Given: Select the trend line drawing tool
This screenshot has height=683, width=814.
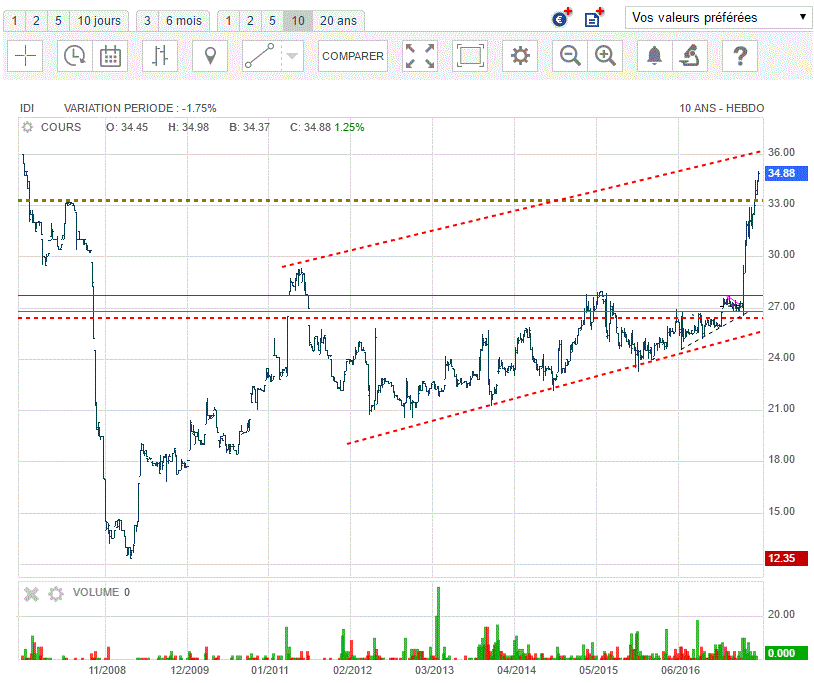Looking at the screenshot, I should [261, 56].
